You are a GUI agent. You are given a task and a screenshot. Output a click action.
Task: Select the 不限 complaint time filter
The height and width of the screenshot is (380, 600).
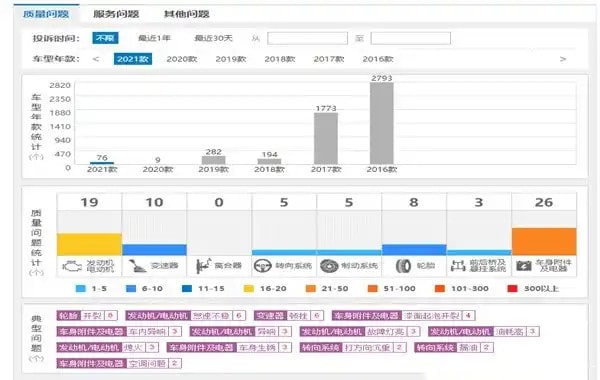pos(105,38)
